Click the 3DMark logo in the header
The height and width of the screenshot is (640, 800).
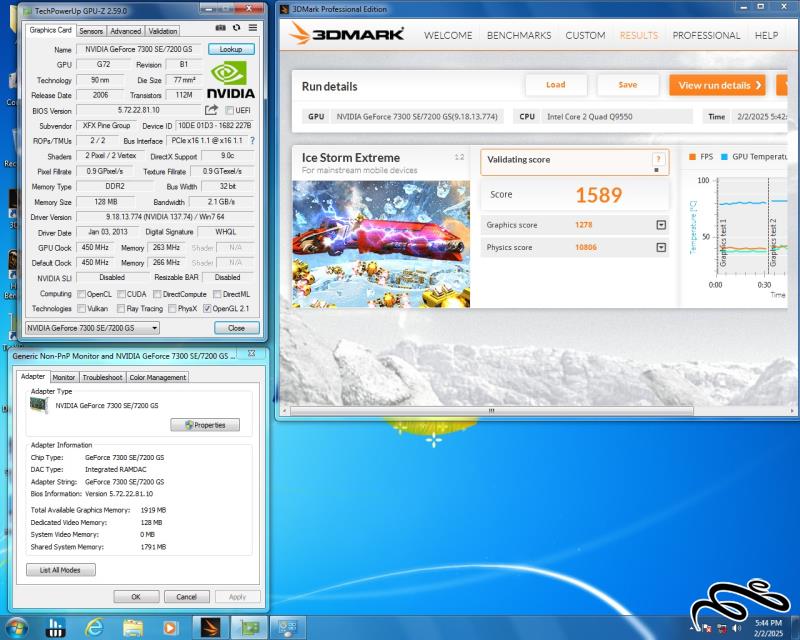pos(346,34)
